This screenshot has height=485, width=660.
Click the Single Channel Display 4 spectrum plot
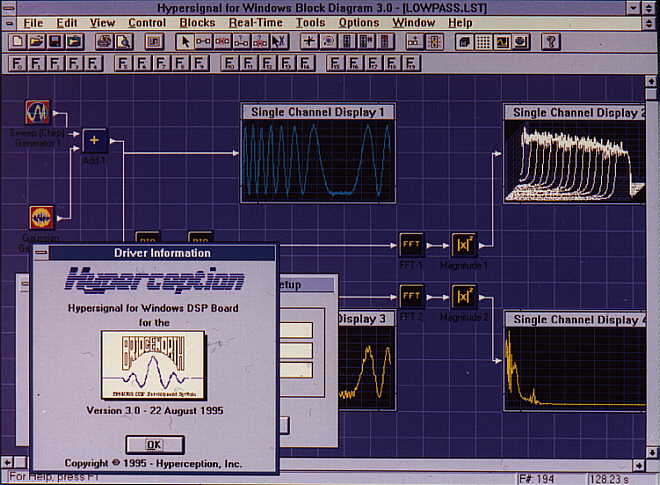click(x=575, y=368)
